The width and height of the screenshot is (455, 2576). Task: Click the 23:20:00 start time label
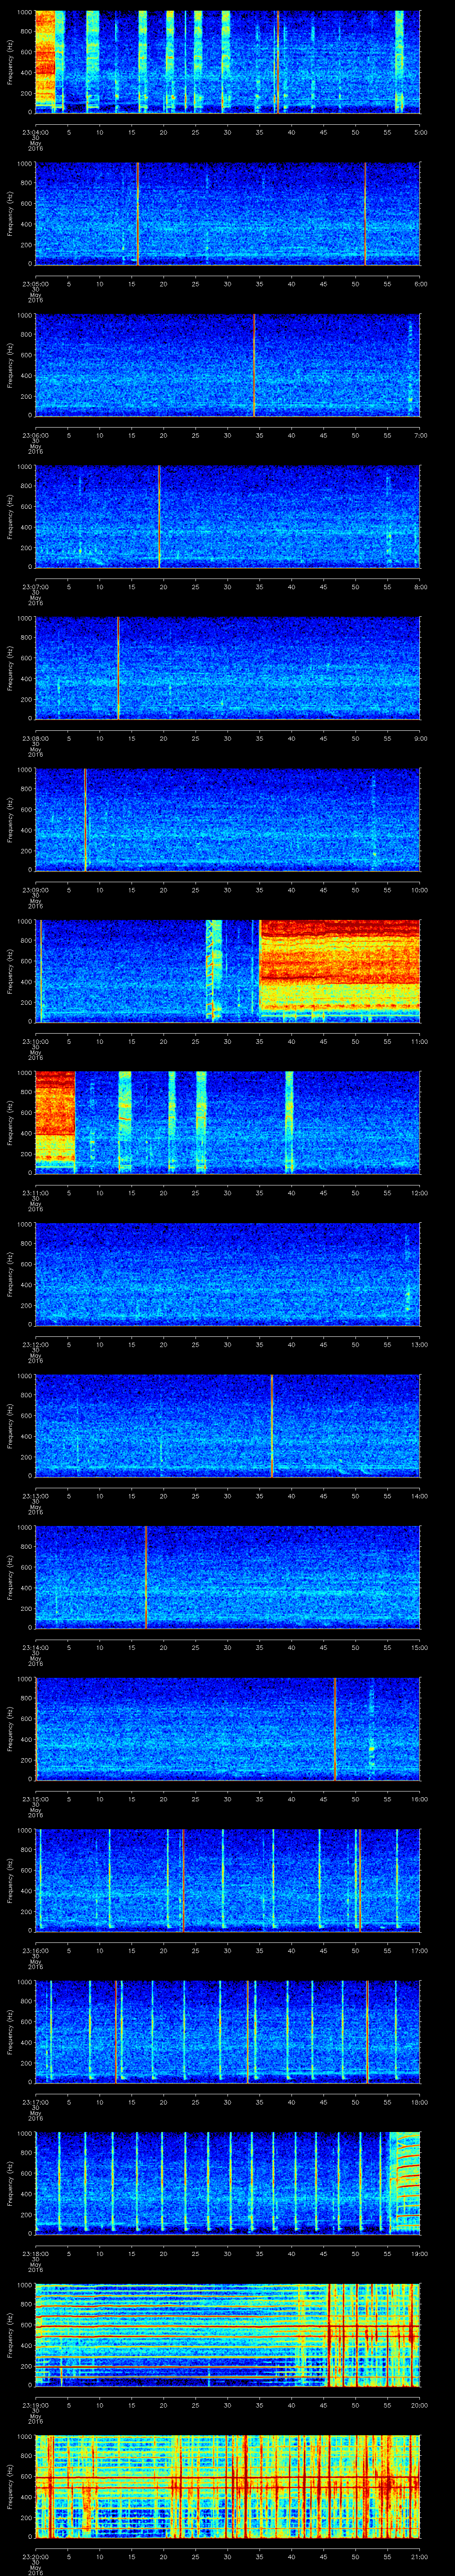tap(36, 2558)
